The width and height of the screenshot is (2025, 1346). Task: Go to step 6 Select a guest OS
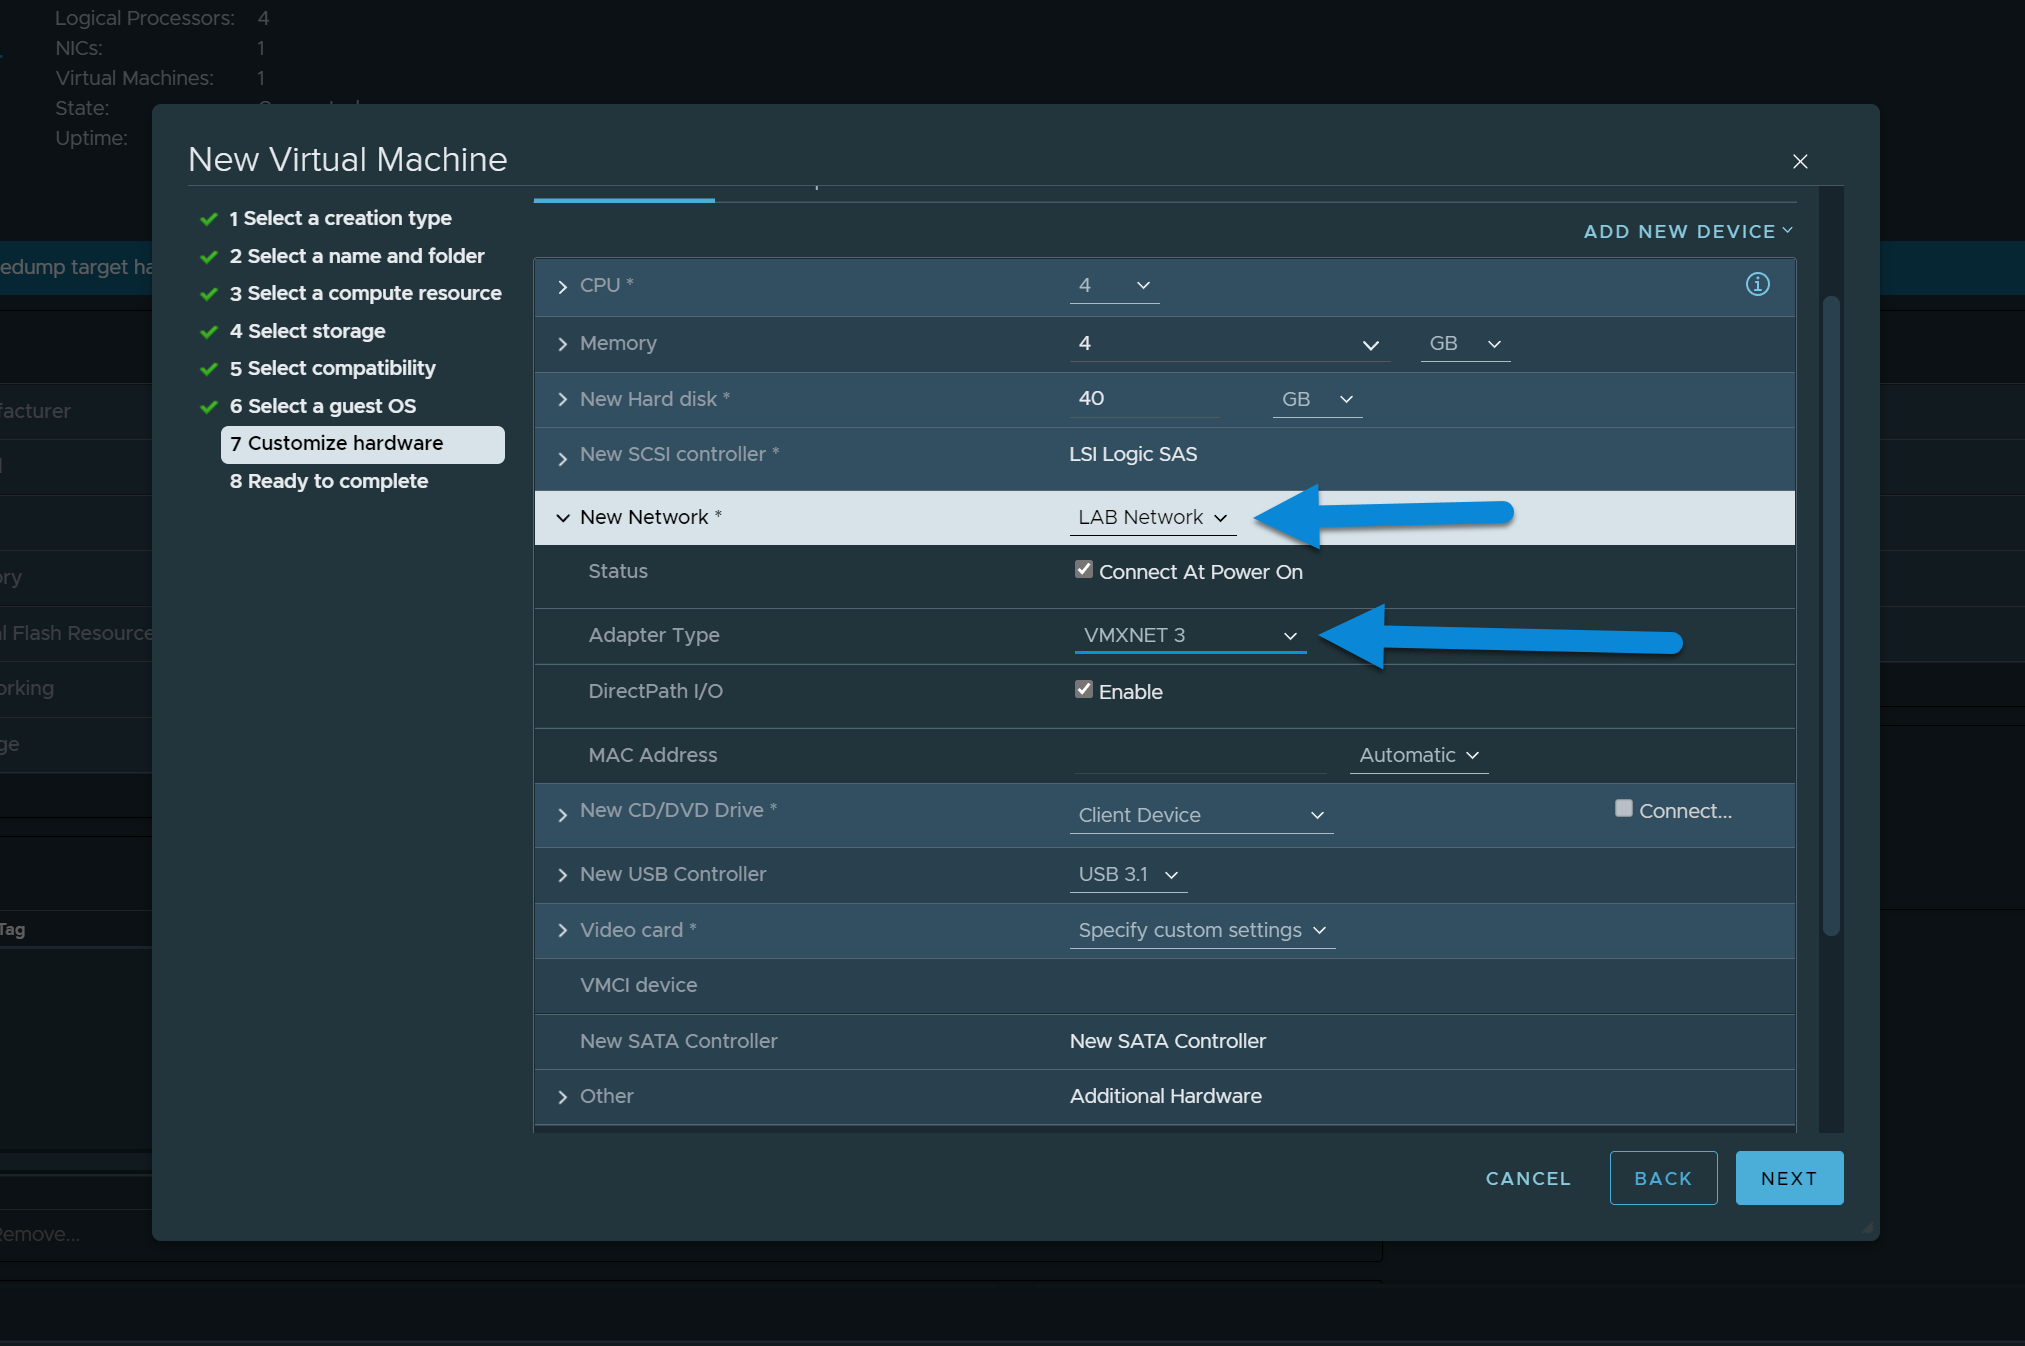322,406
